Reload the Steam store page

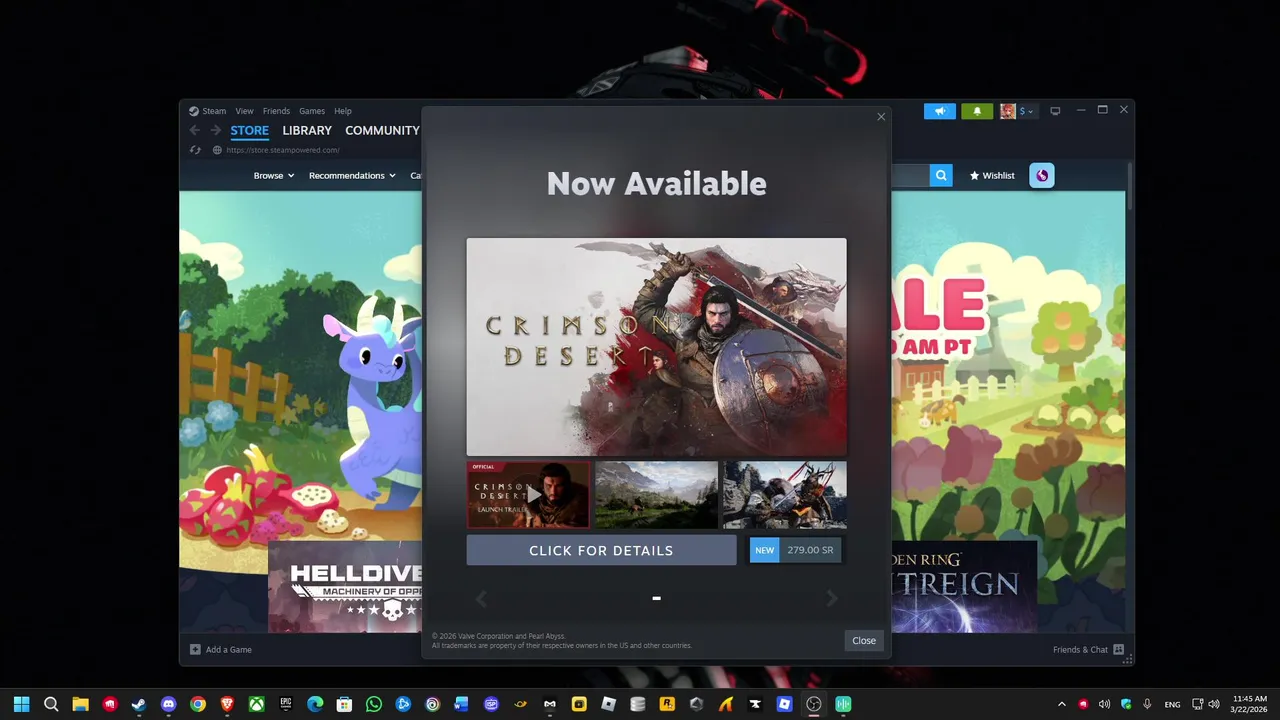(195, 150)
